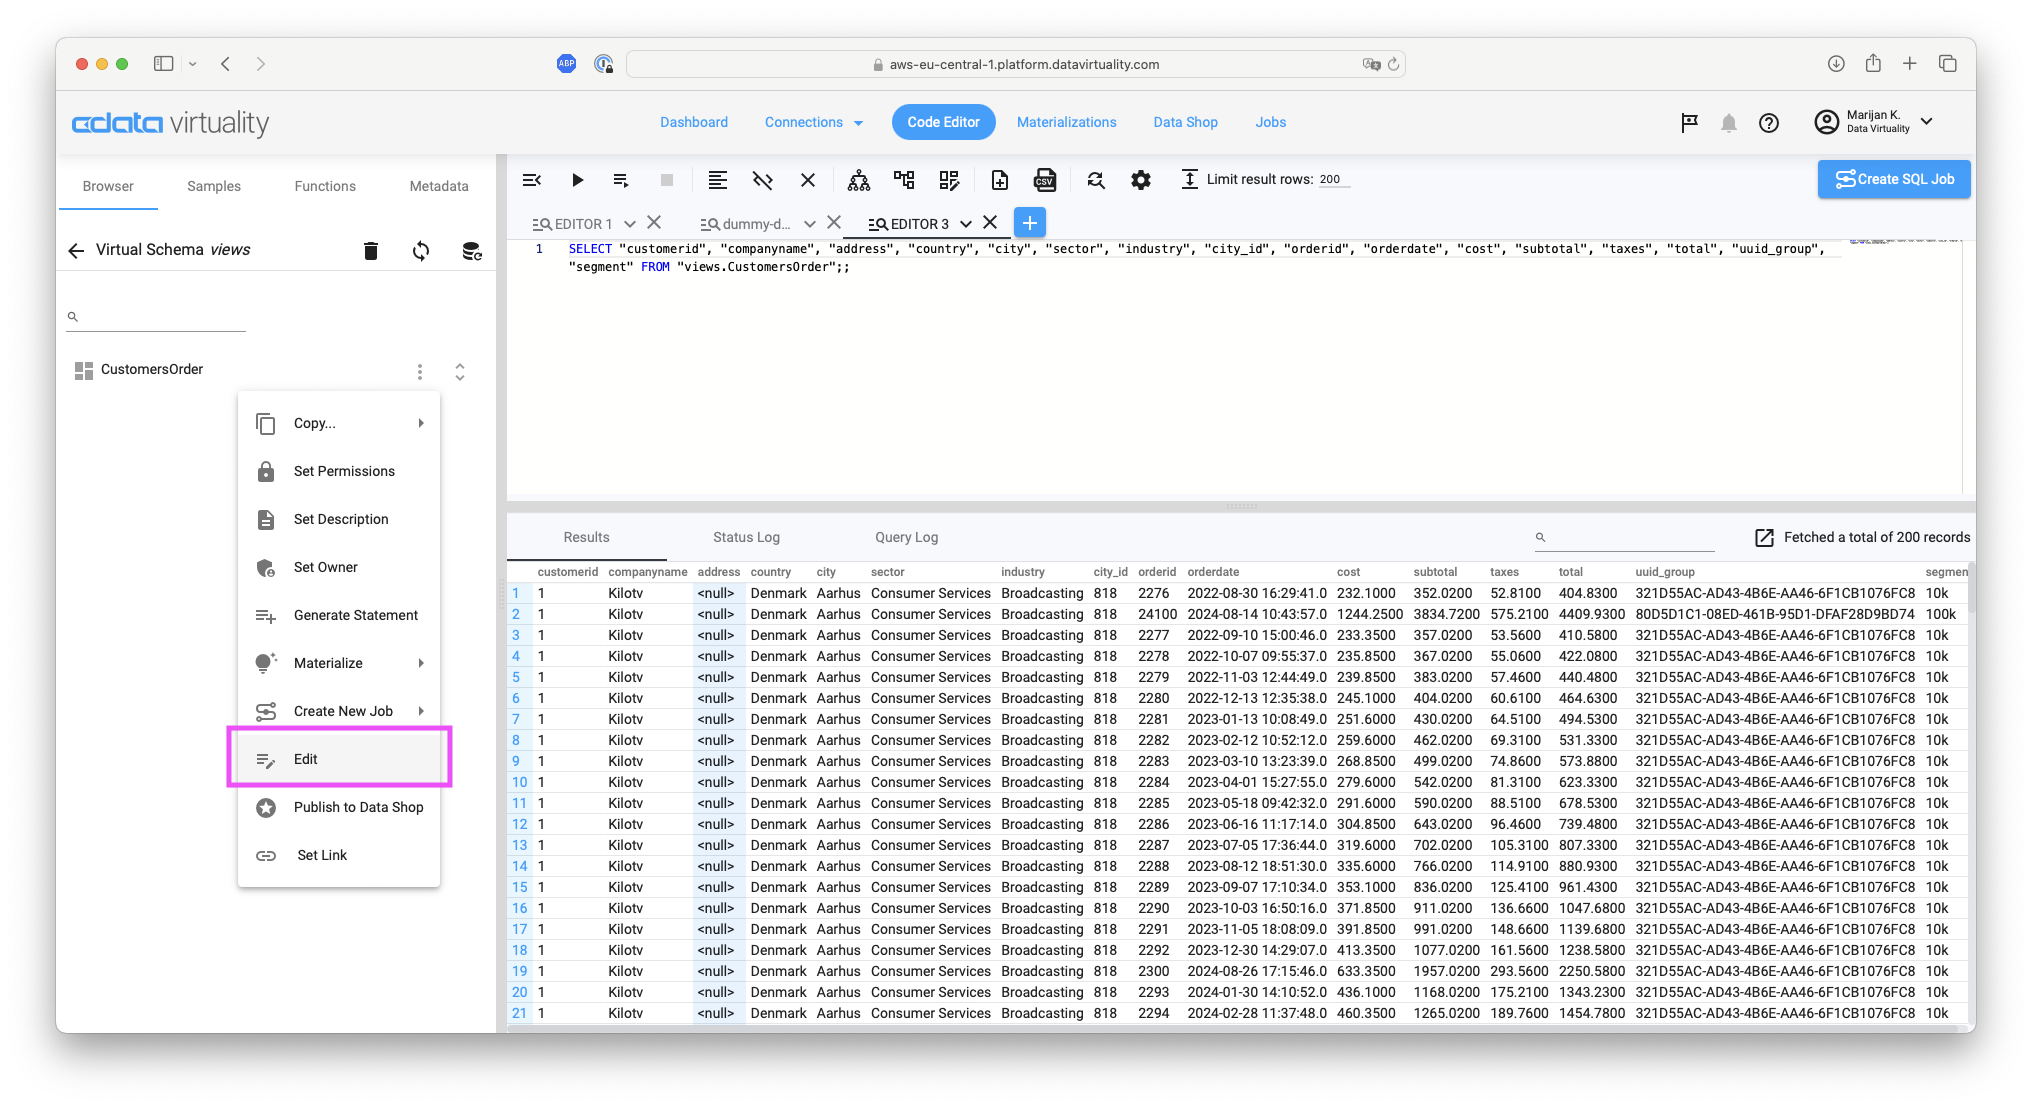This screenshot has width=2032, height=1107.
Task: Click the Create SQL Job button
Action: (x=1893, y=179)
